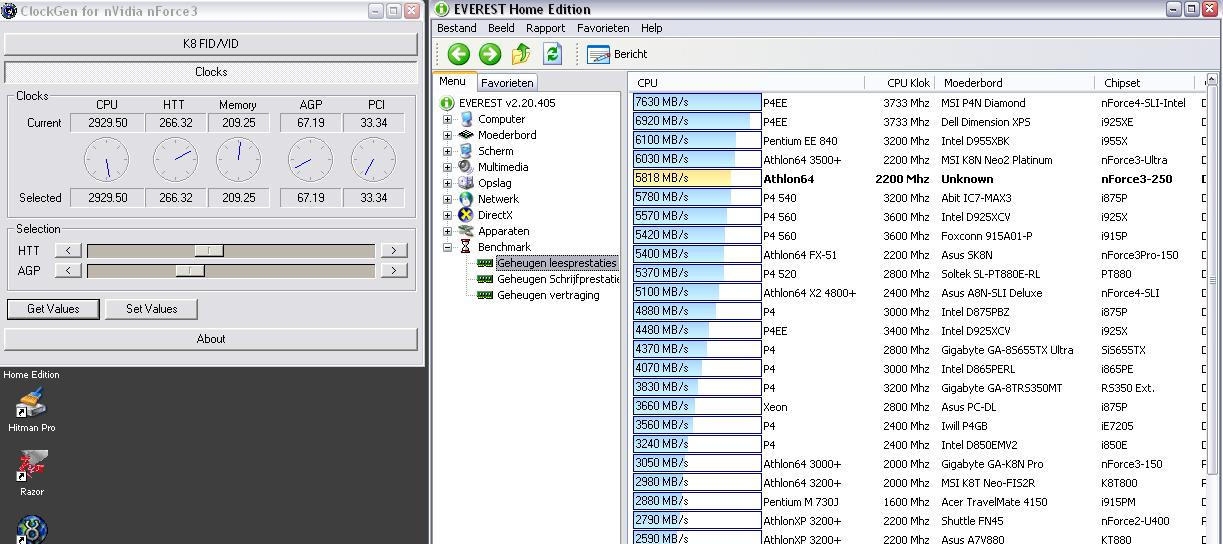Expand the Moederbord tree node
The height and width of the screenshot is (544, 1223).
tap(448, 135)
